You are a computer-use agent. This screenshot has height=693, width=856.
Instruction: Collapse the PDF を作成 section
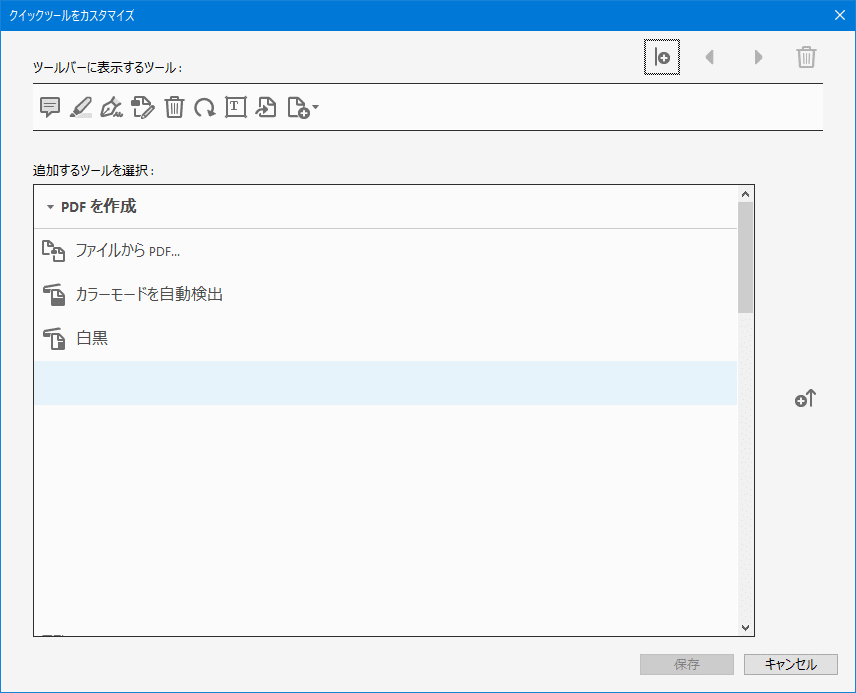[x=50, y=207]
